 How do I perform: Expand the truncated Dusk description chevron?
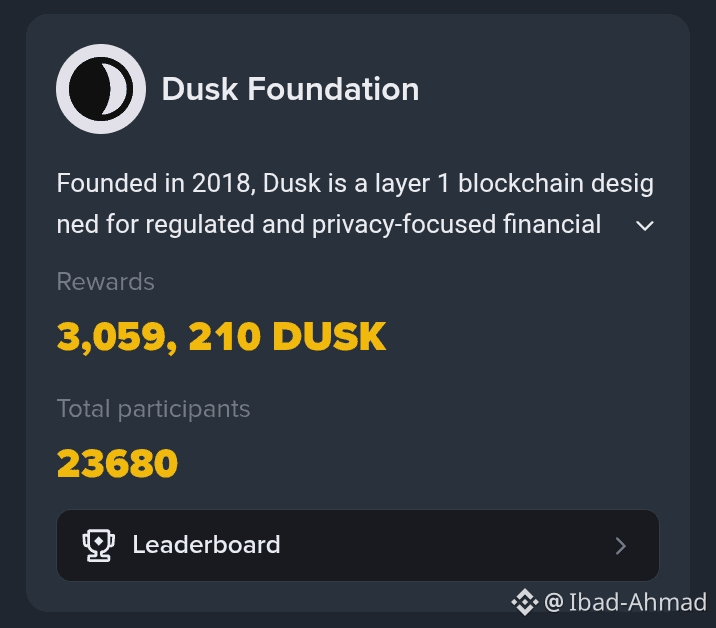coord(645,225)
